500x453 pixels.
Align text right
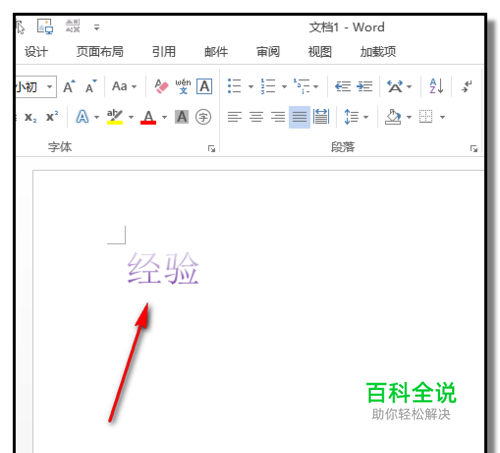pos(278,117)
